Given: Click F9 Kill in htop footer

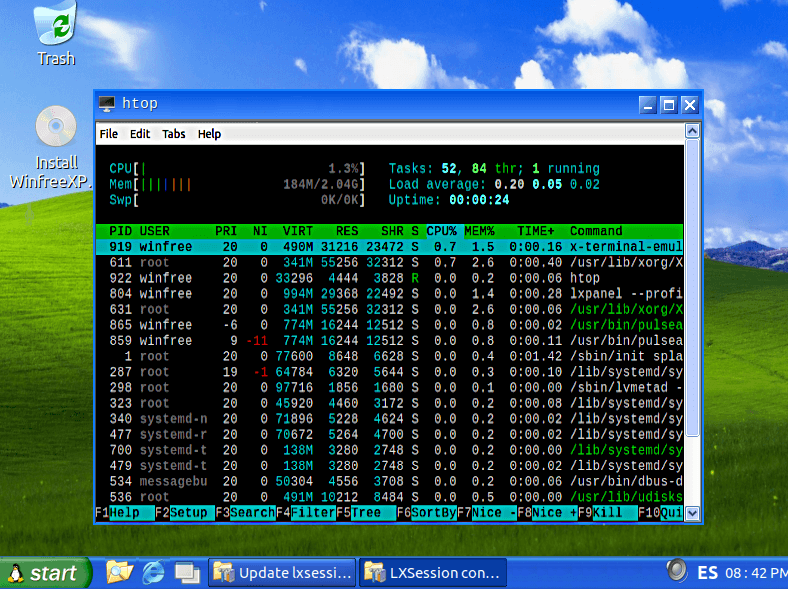Looking at the screenshot, I should point(608,513).
